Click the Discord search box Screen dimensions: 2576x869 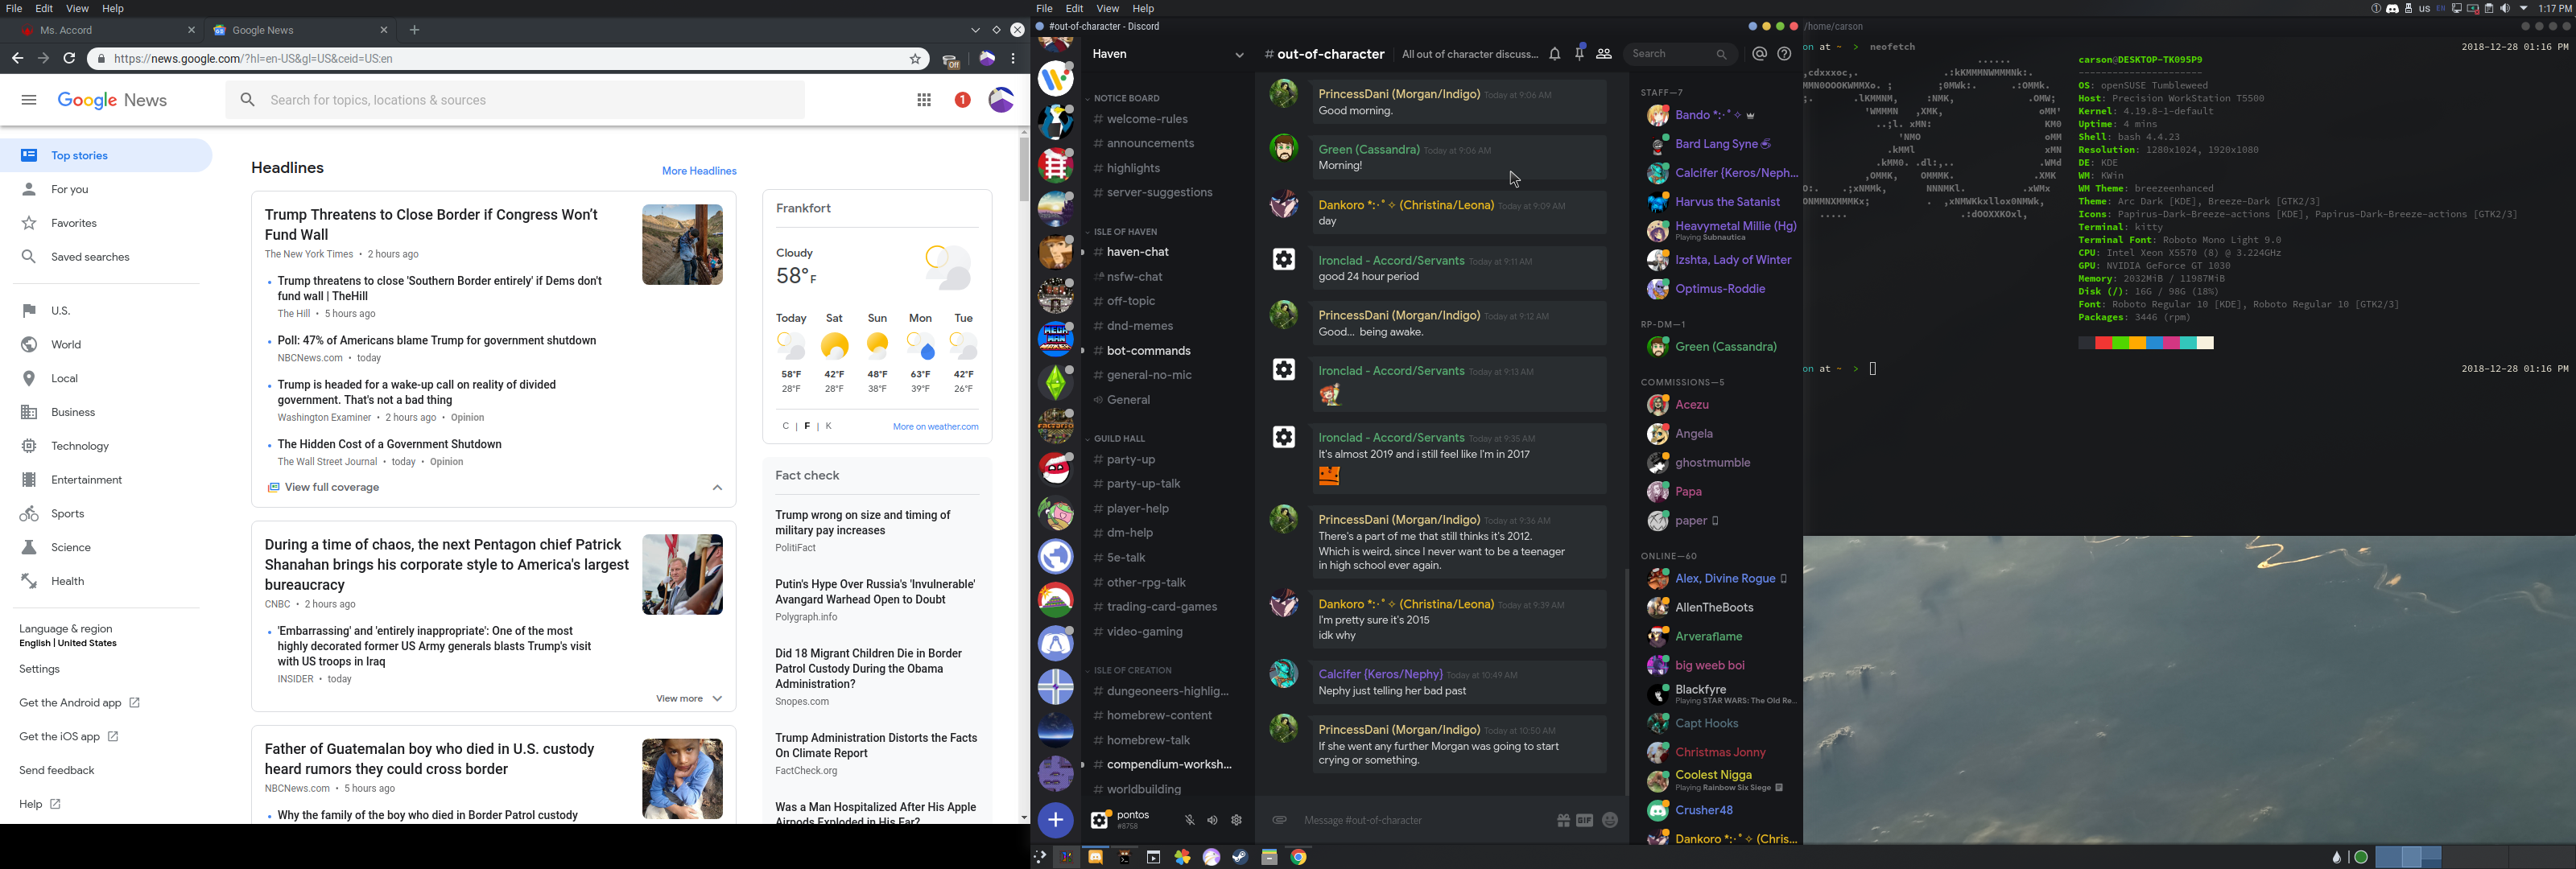(1680, 54)
